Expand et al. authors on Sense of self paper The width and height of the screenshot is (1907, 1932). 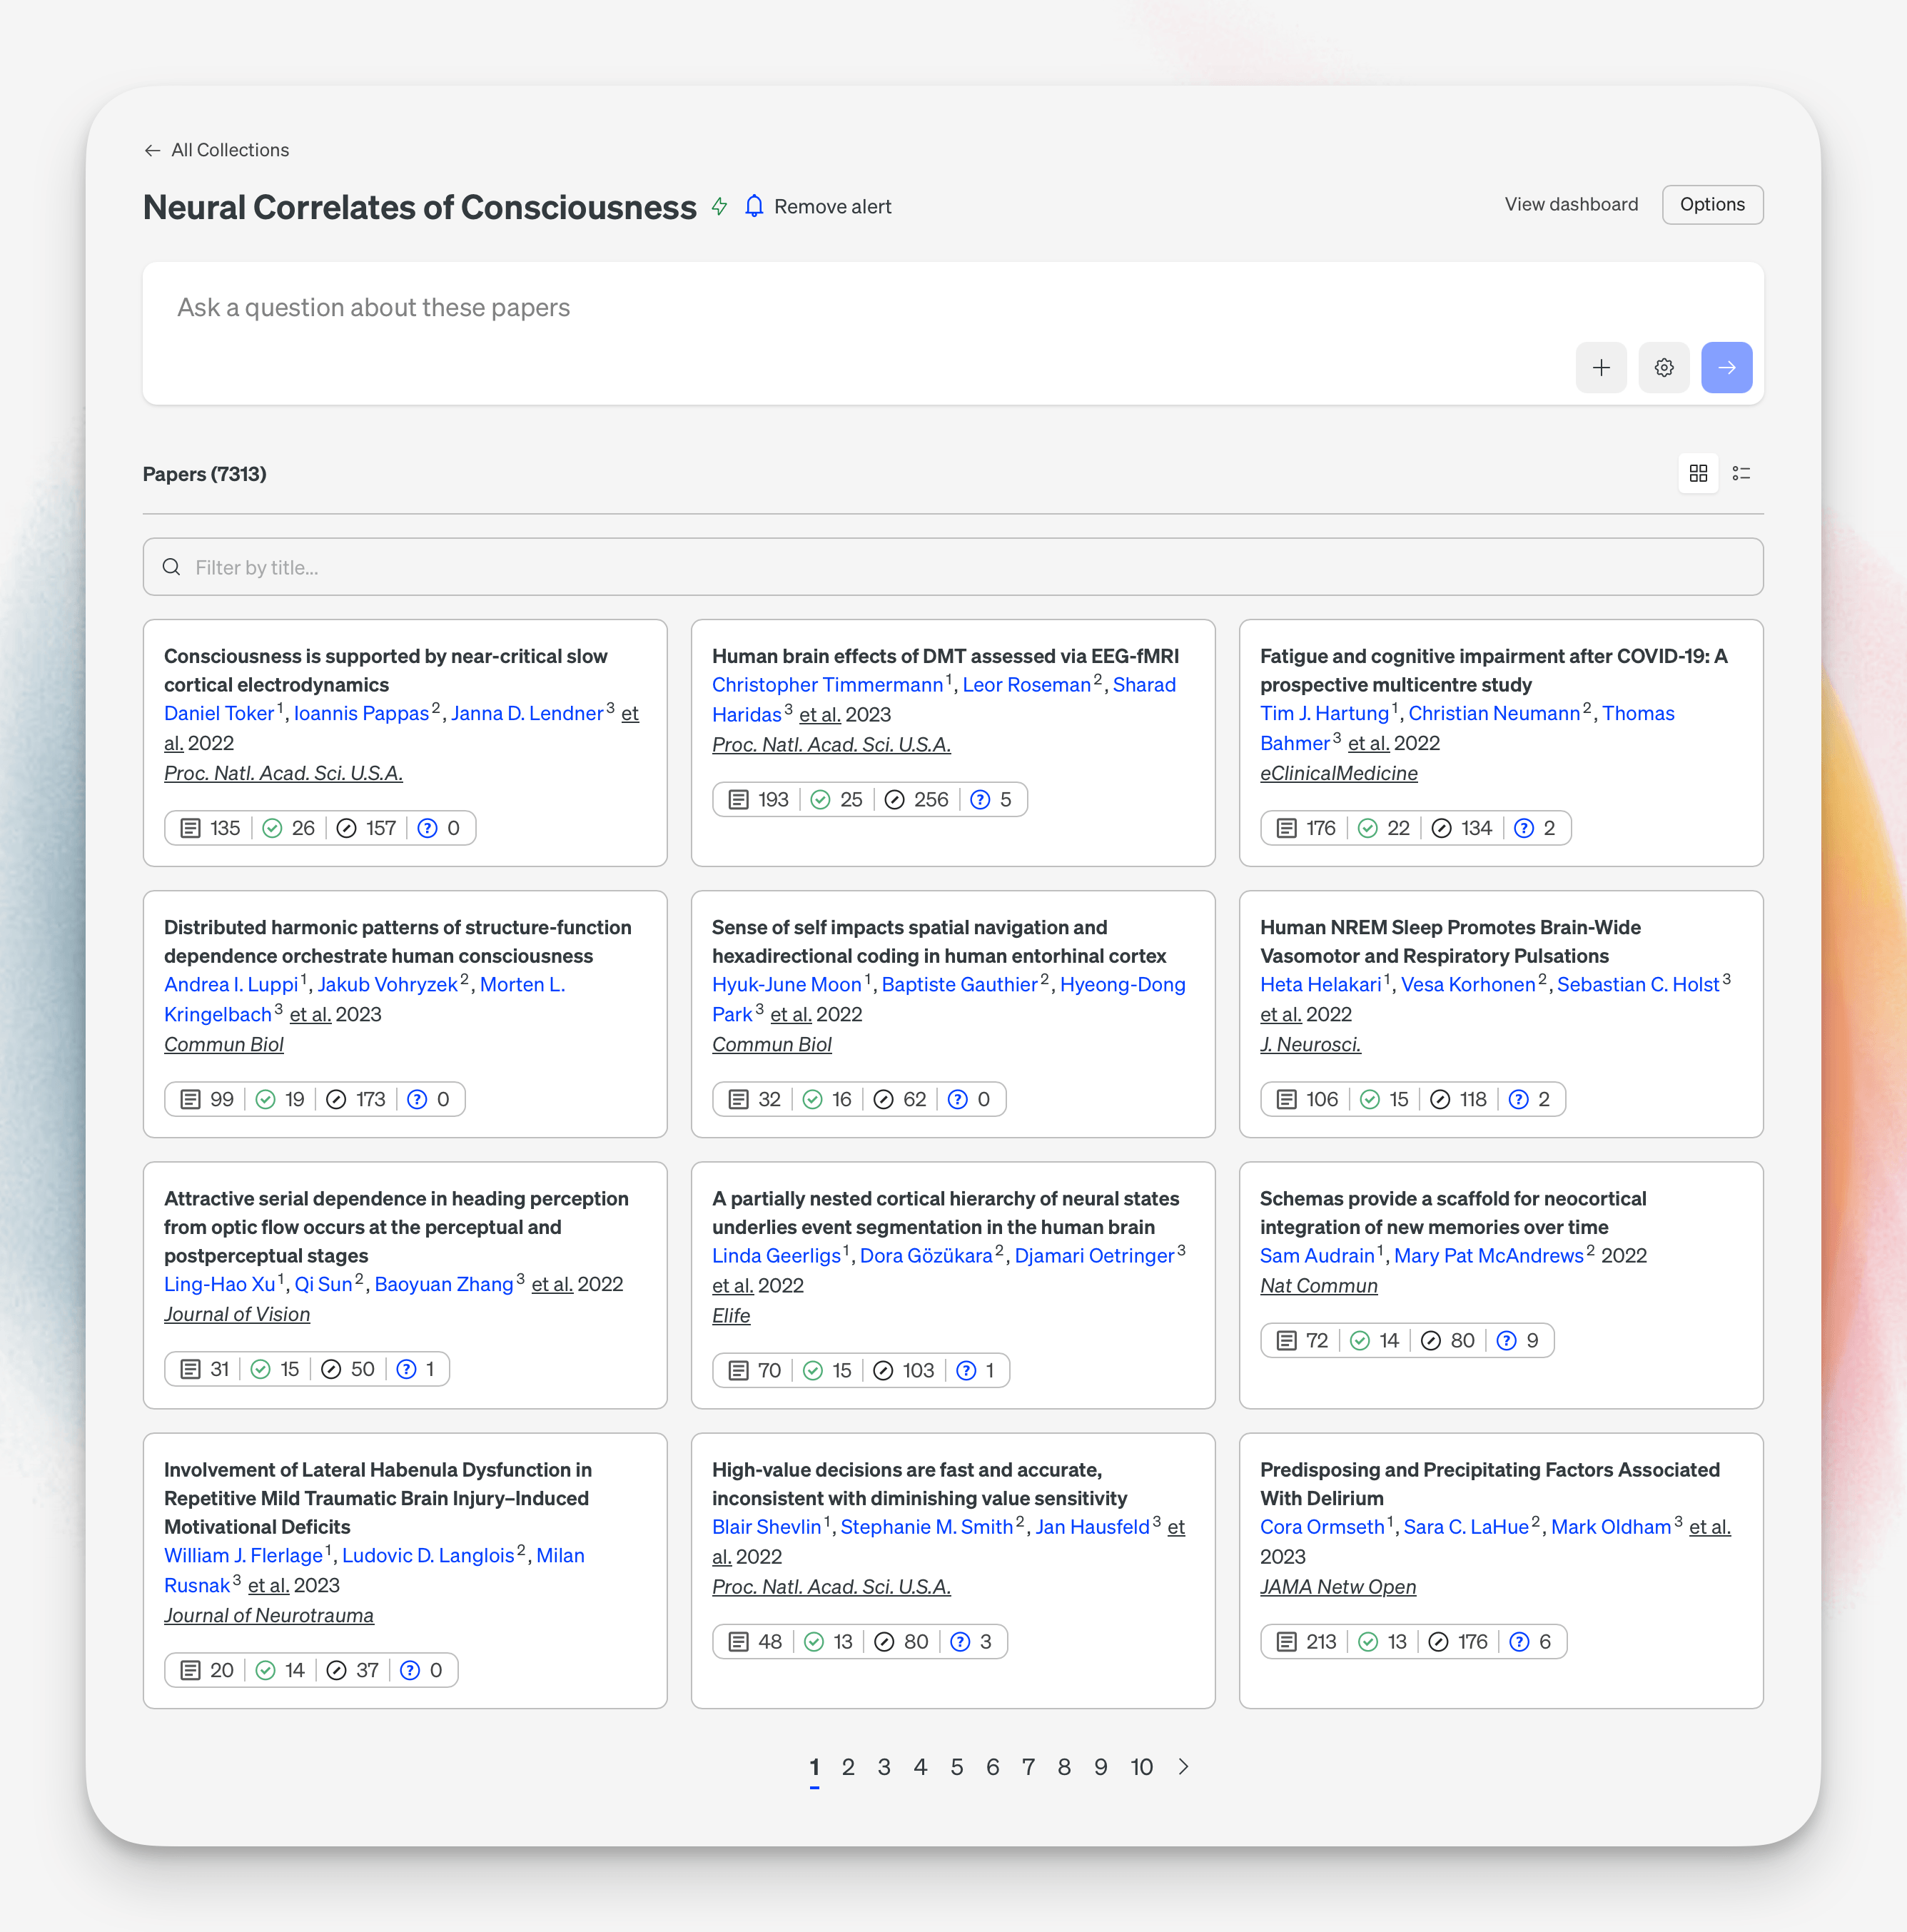click(x=790, y=1014)
